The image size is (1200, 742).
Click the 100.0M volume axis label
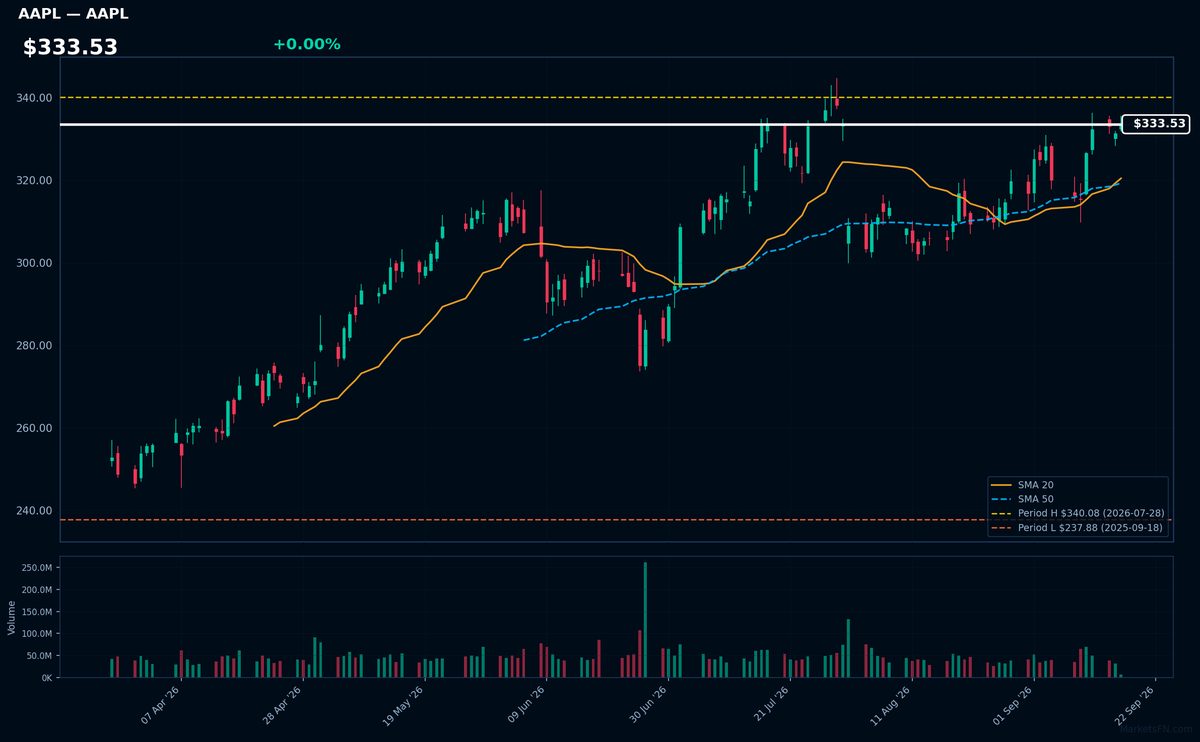point(36,634)
